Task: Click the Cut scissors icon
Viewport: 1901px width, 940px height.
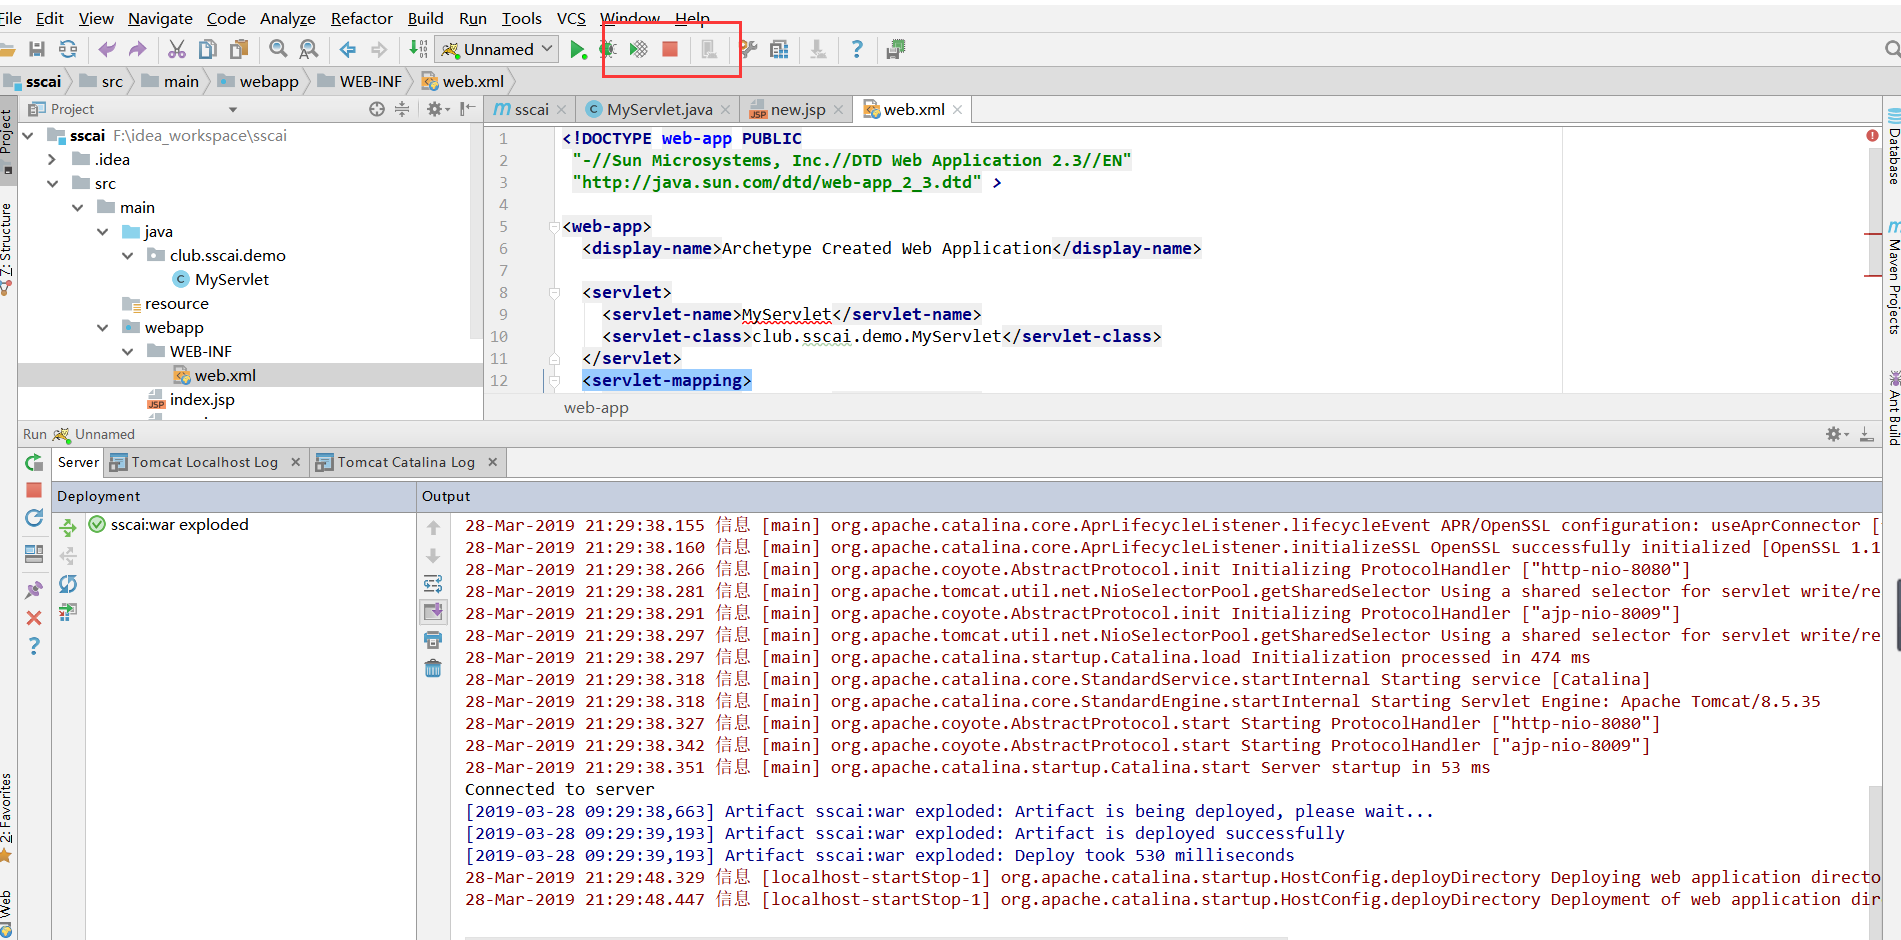Action: 177,50
